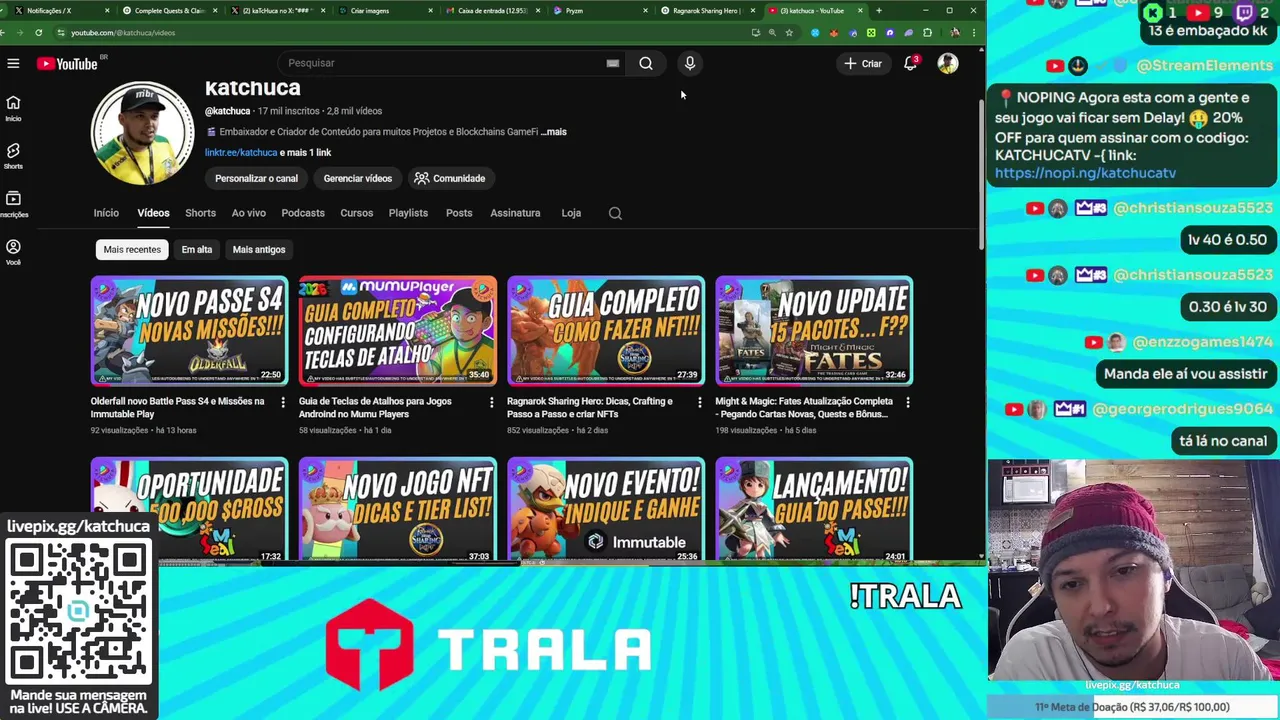1280x720 pixels.
Task: Click the browser address bar URL
Action: coord(123,32)
